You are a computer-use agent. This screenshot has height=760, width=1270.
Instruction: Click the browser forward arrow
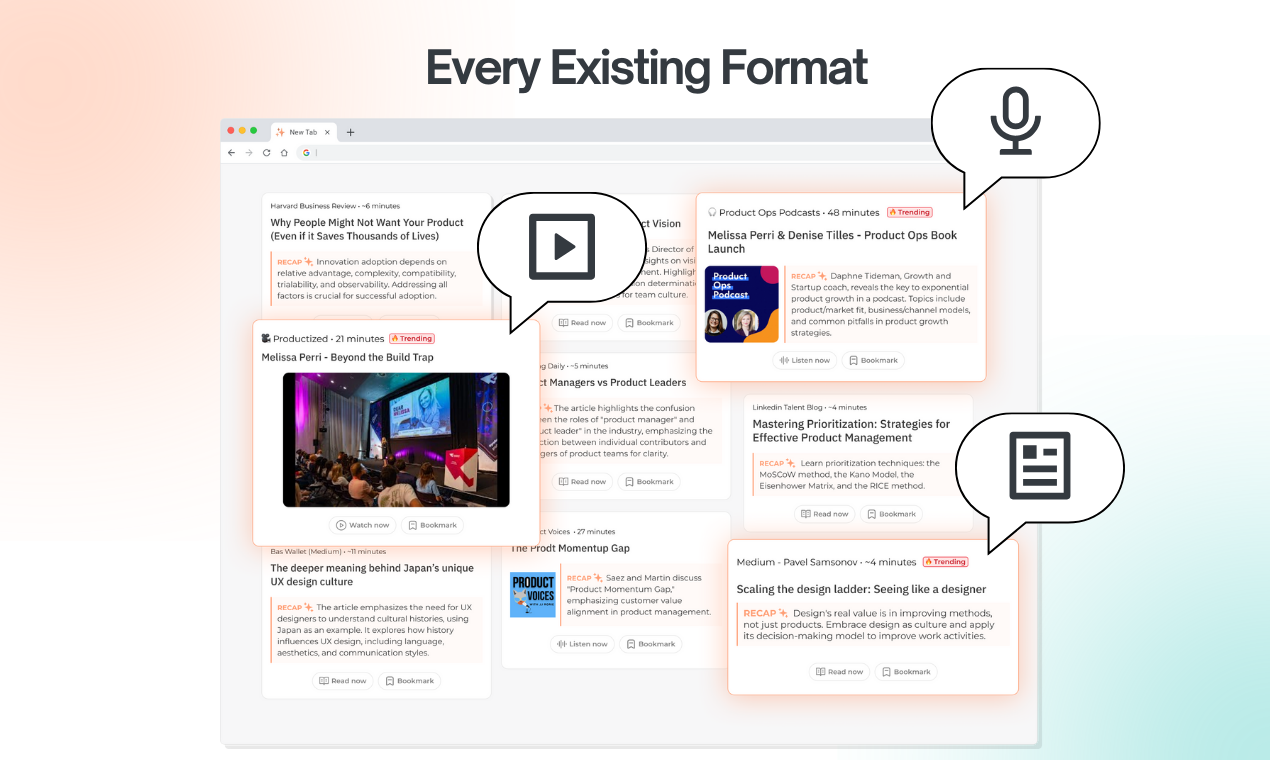pyautogui.click(x=249, y=153)
